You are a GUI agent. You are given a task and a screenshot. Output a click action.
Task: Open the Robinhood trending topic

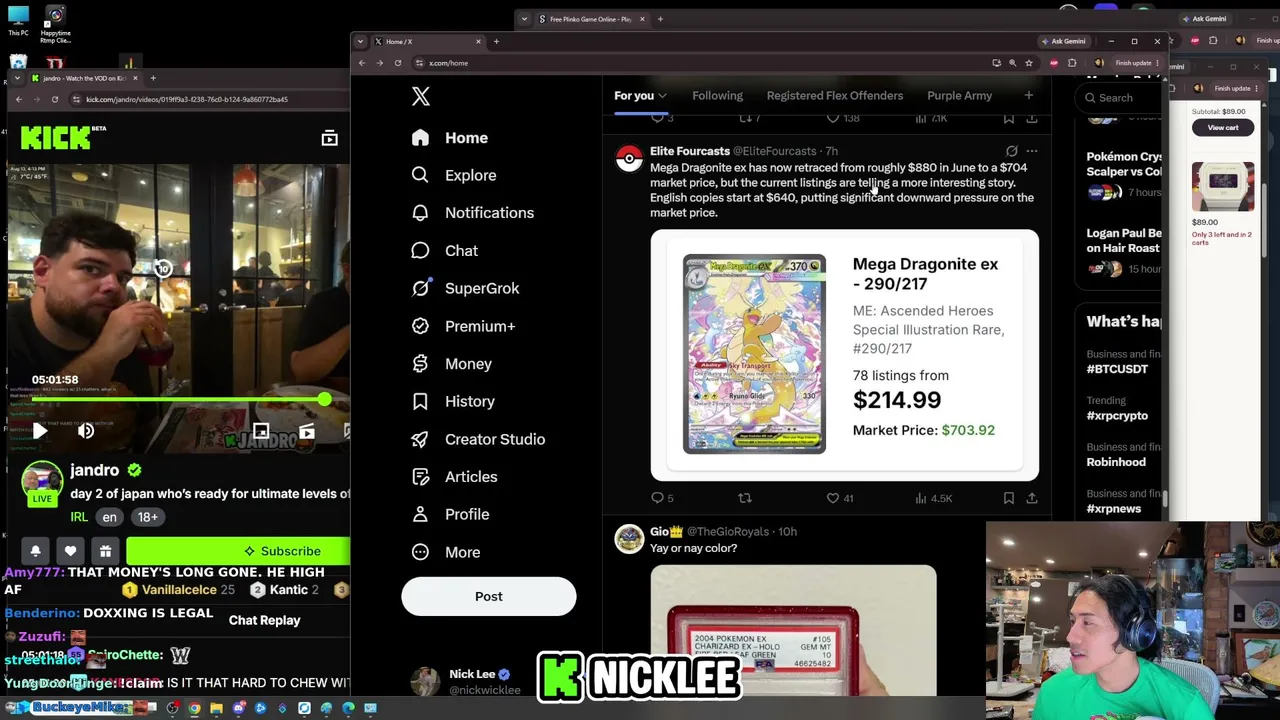(1116, 462)
